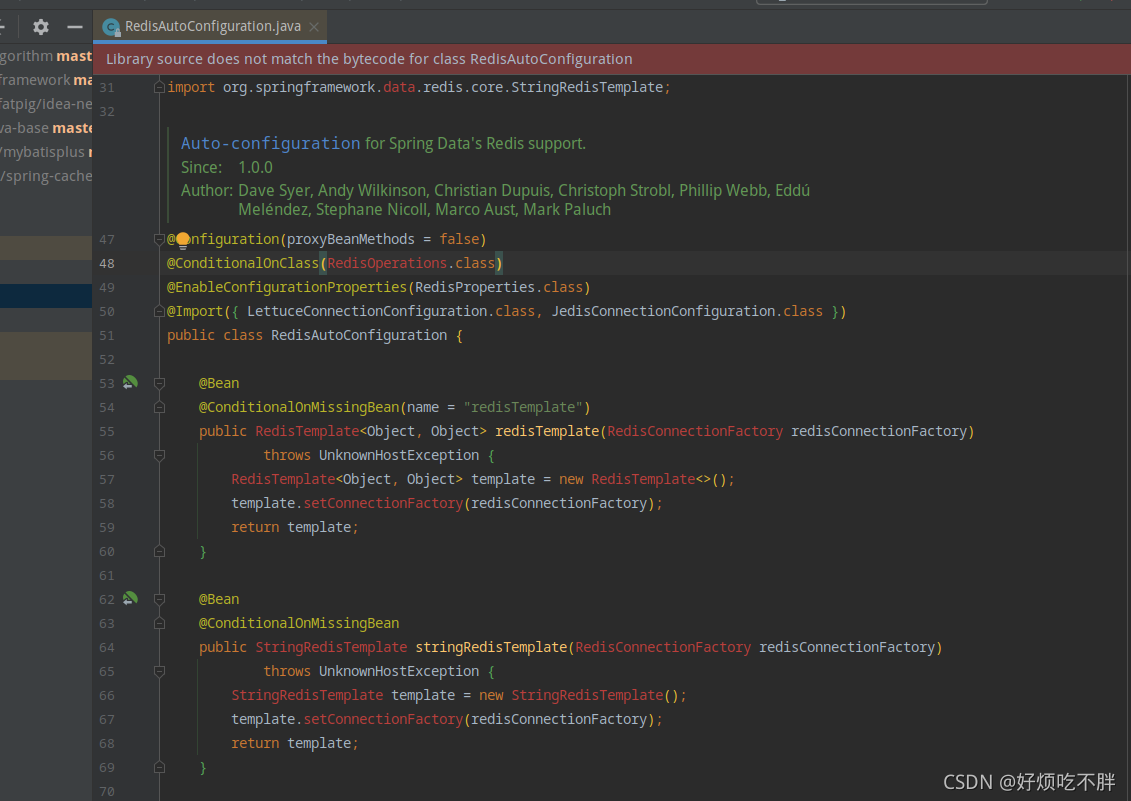Toggle the fold marker on line 54

pyautogui.click(x=159, y=407)
